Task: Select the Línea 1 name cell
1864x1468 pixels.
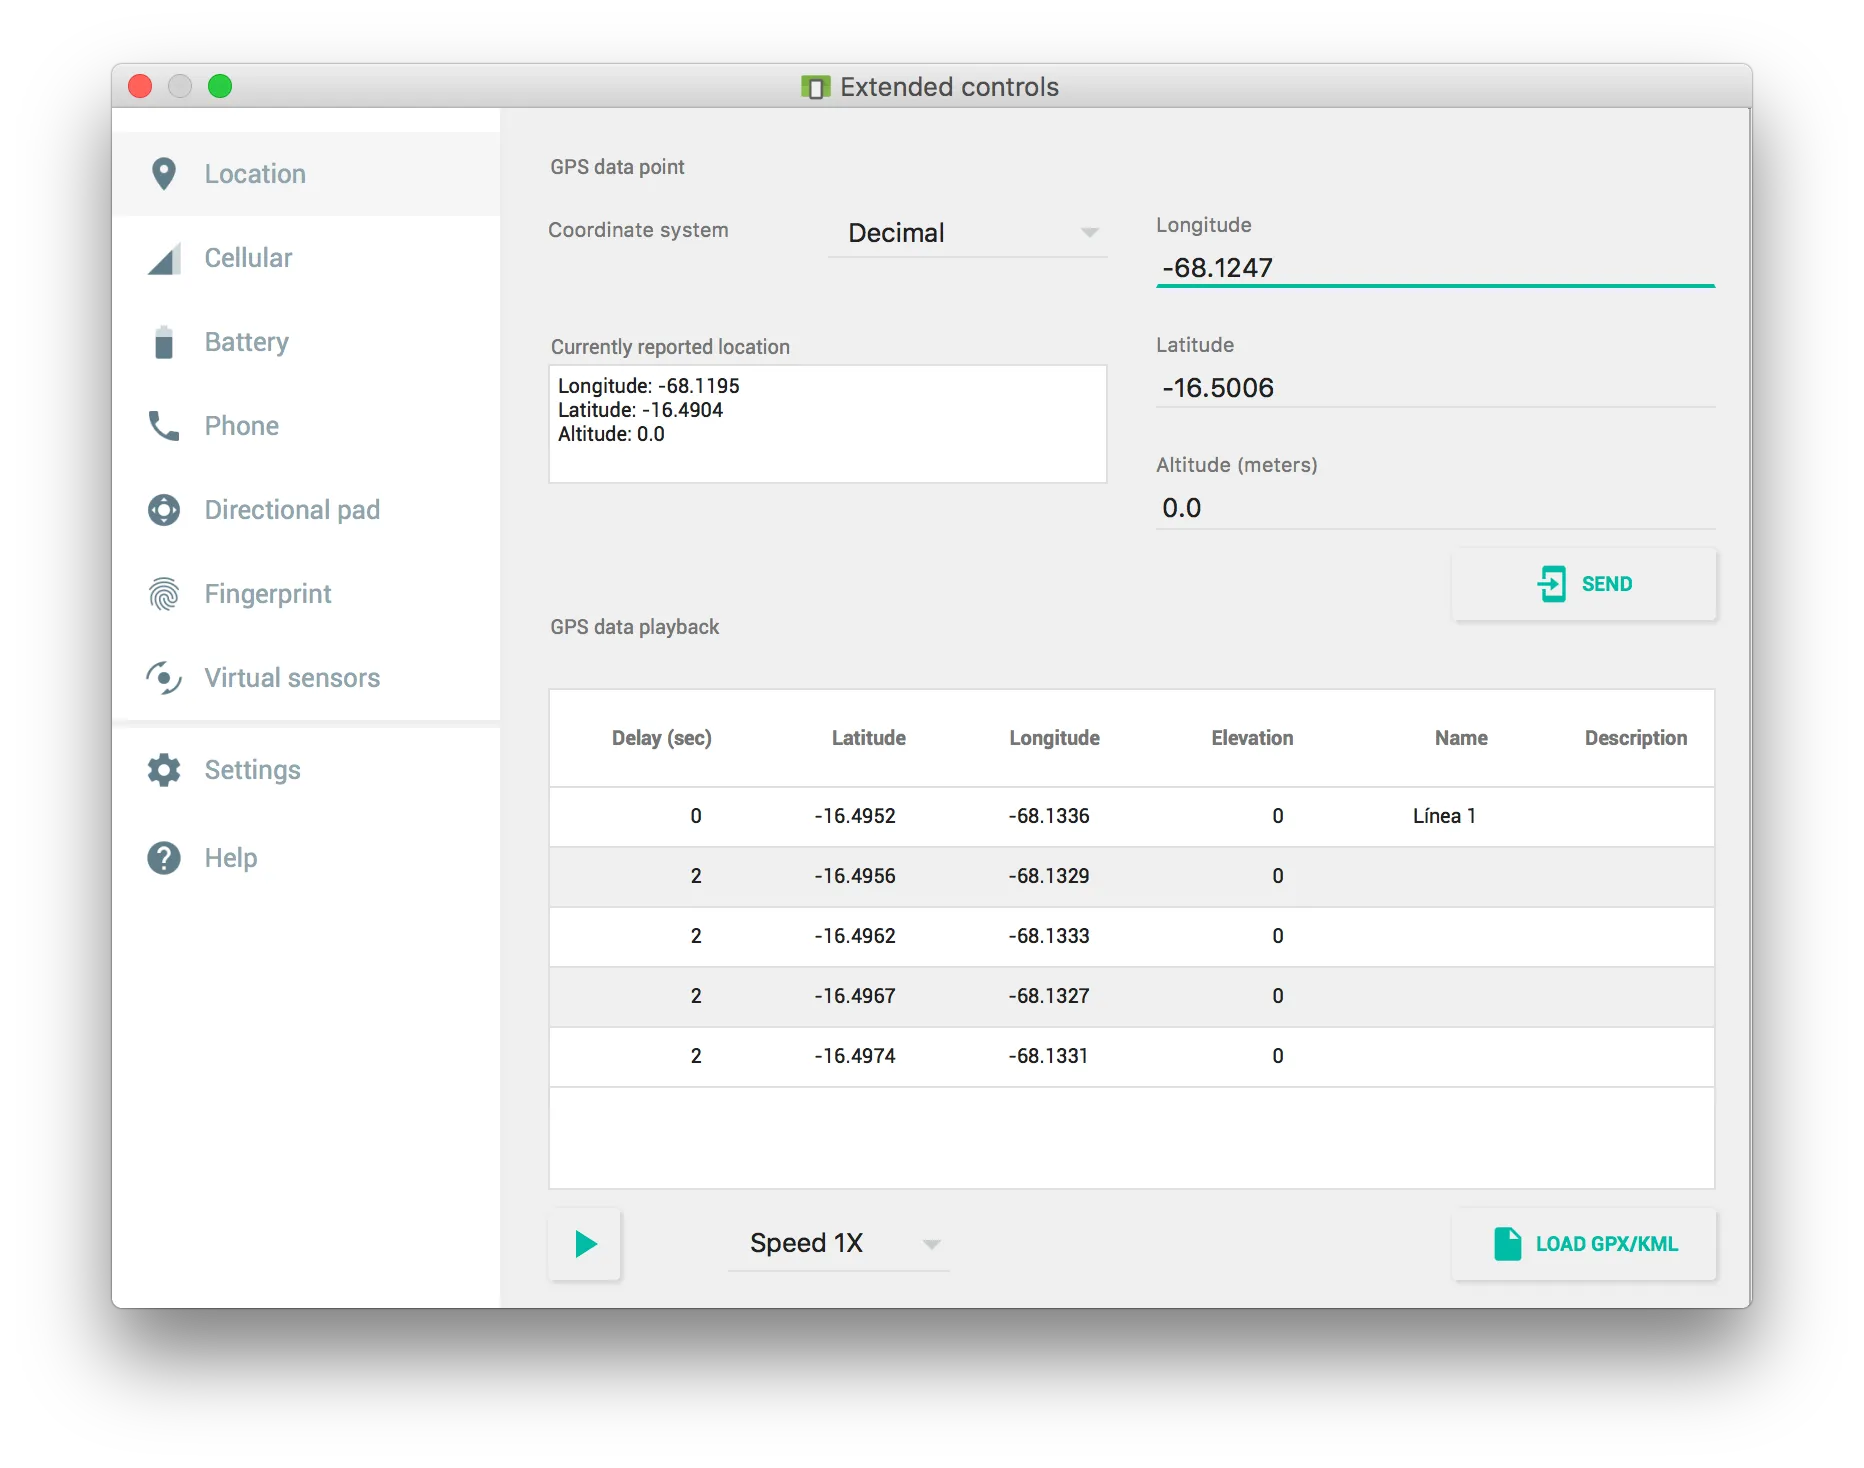Action: tap(1444, 816)
